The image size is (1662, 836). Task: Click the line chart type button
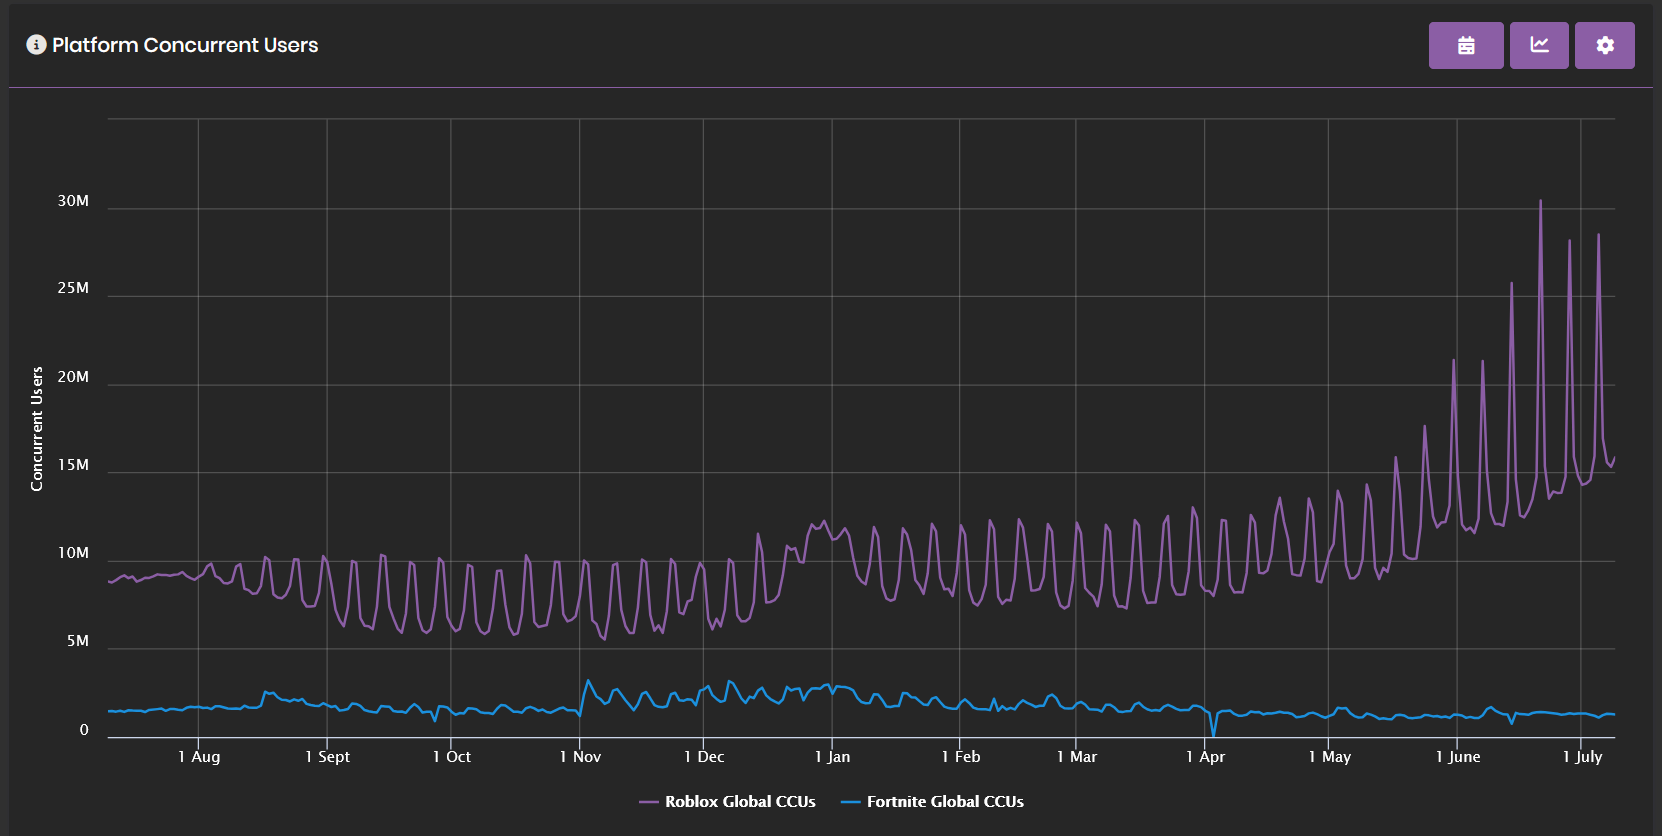[x=1539, y=45]
